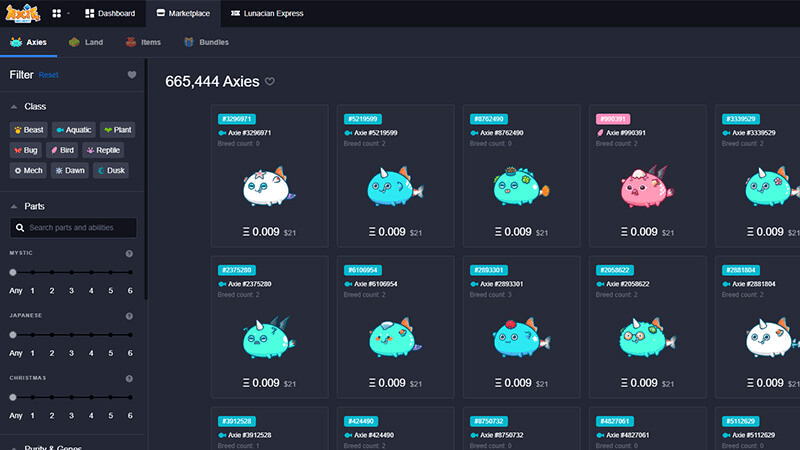
Task: Collapse the Class filter section
Action: point(14,107)
